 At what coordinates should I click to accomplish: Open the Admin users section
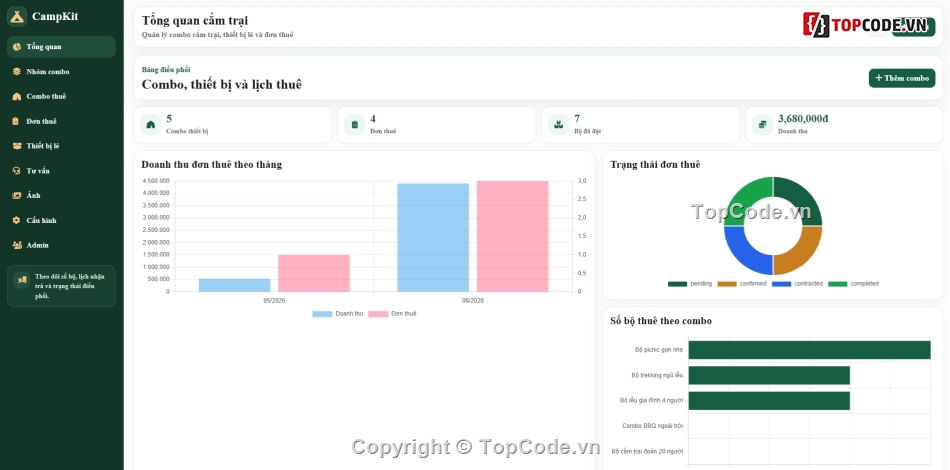point(61,245)
